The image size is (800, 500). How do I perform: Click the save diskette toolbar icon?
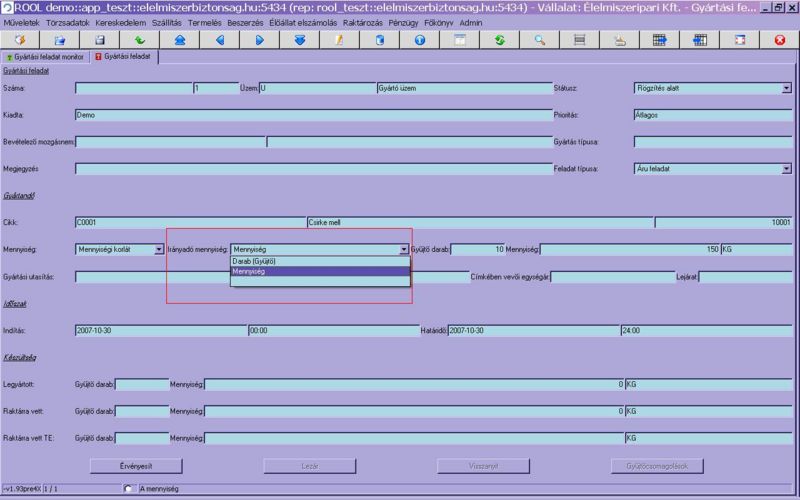99,40
